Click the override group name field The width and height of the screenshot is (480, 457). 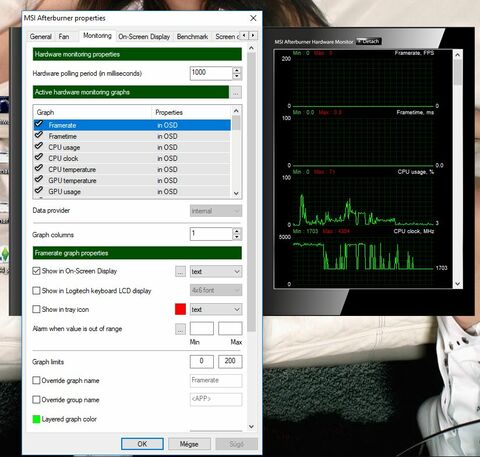pyautogui.click(x=216, y=399)
